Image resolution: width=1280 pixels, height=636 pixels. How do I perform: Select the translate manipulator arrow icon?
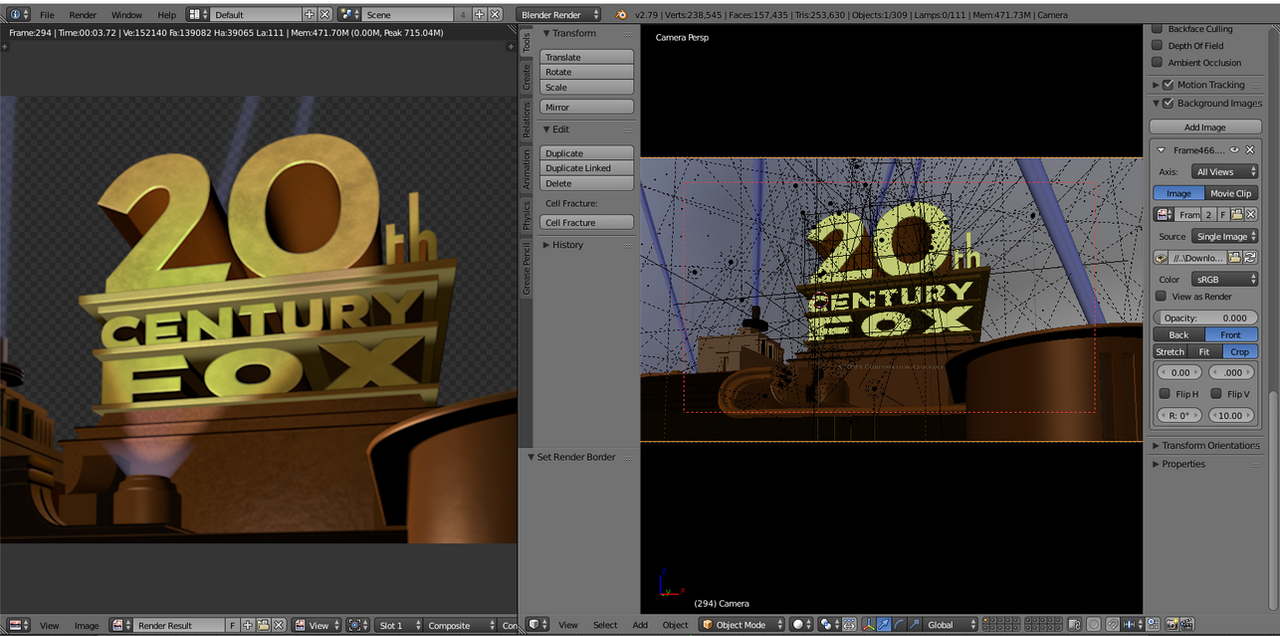click(885, 625)
